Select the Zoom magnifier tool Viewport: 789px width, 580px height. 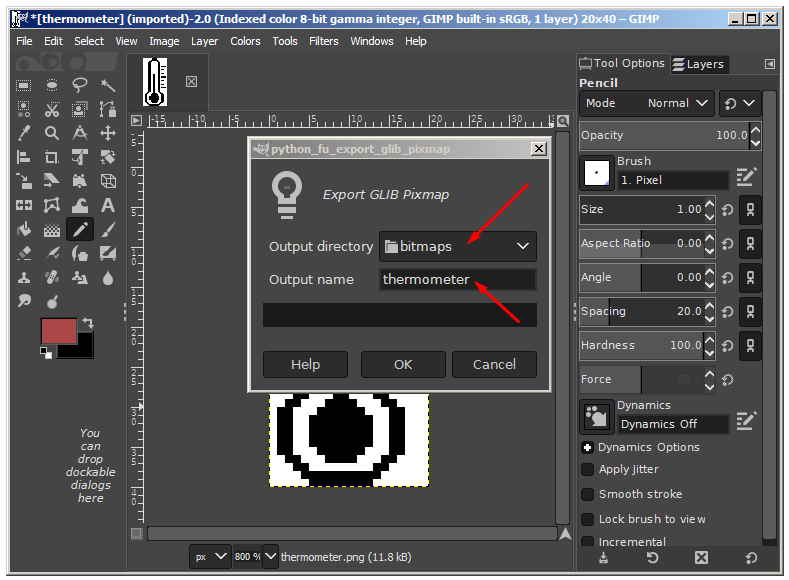click(51, 133)
